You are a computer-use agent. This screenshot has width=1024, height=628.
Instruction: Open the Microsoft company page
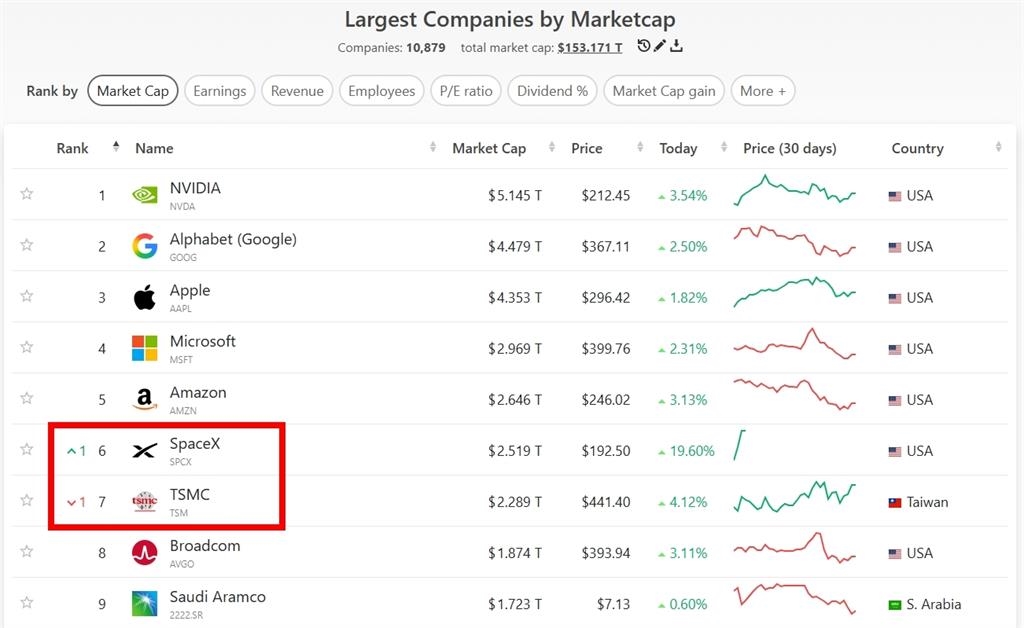tap(202, 341)
